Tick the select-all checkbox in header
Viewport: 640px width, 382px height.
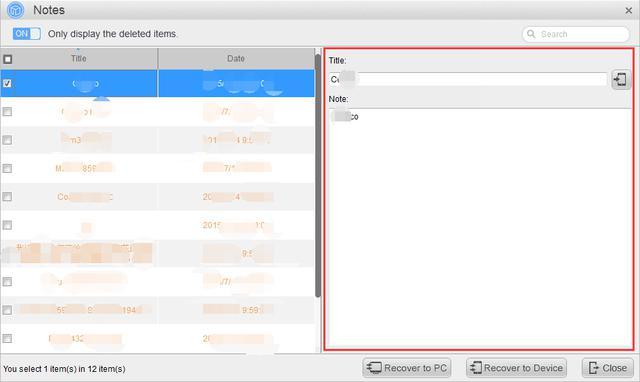[x=8, y=59]
